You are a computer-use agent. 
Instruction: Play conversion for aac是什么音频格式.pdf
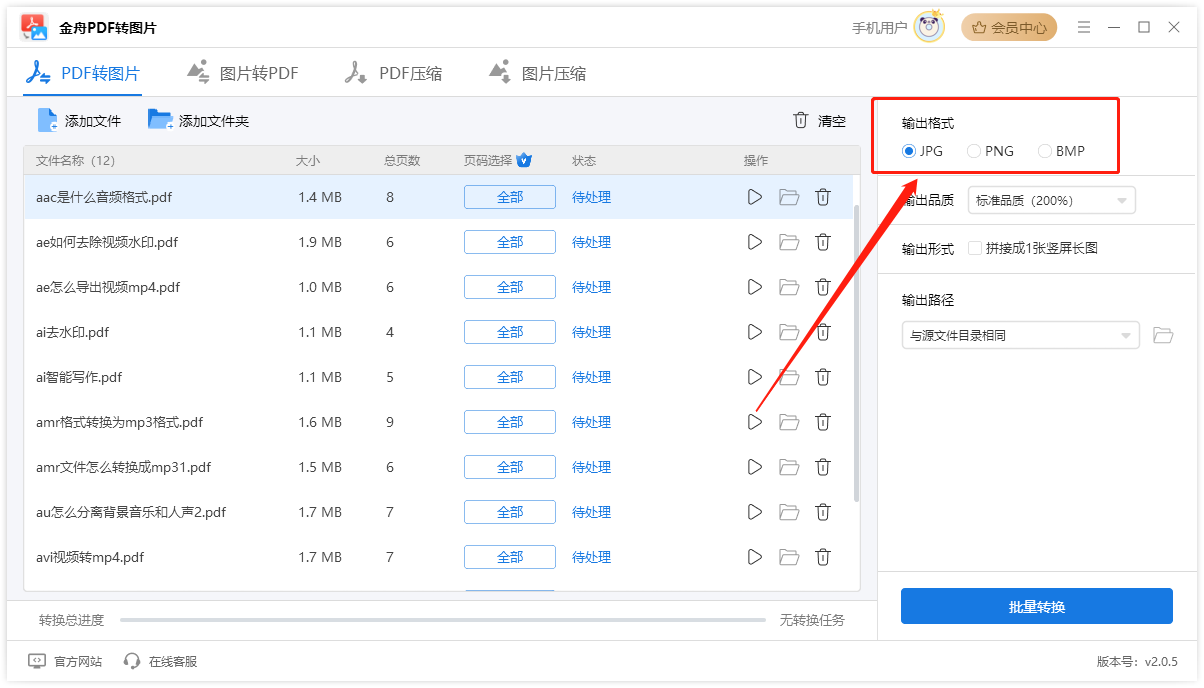click(x=755, y=197)
